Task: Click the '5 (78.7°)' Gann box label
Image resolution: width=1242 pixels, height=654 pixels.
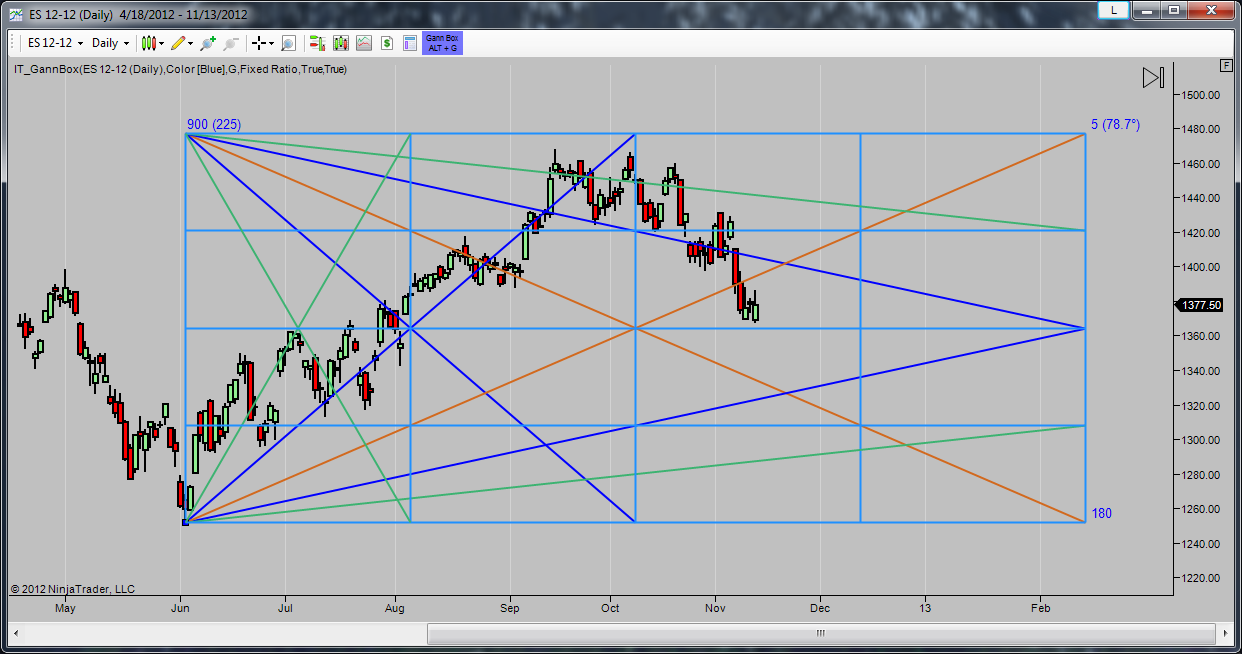Action: point(1115,125)
